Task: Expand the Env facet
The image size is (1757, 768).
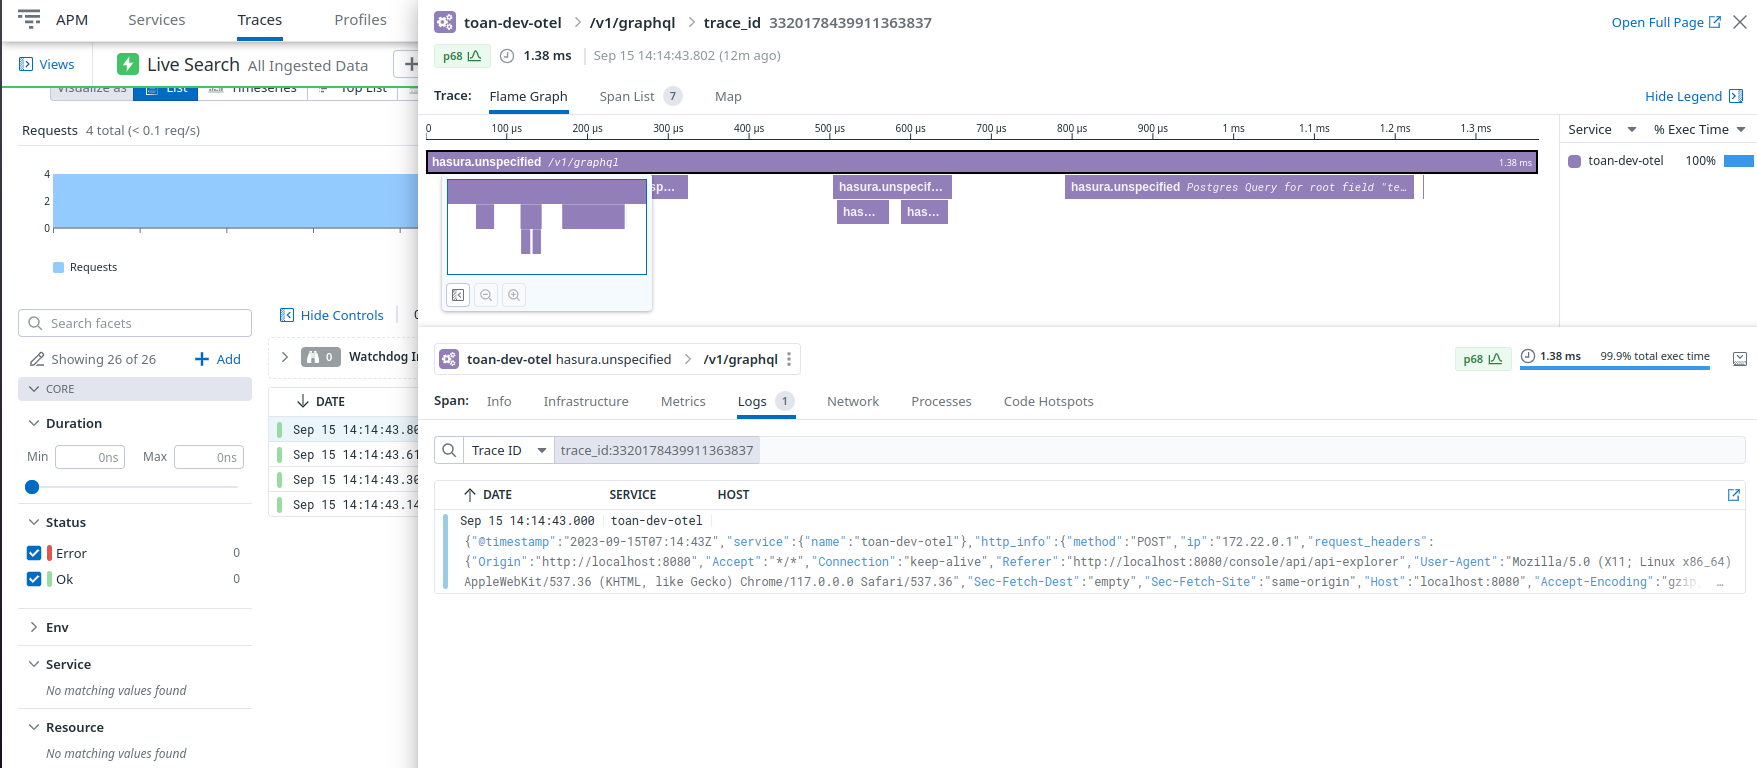Action: click(x=34, y=627)
